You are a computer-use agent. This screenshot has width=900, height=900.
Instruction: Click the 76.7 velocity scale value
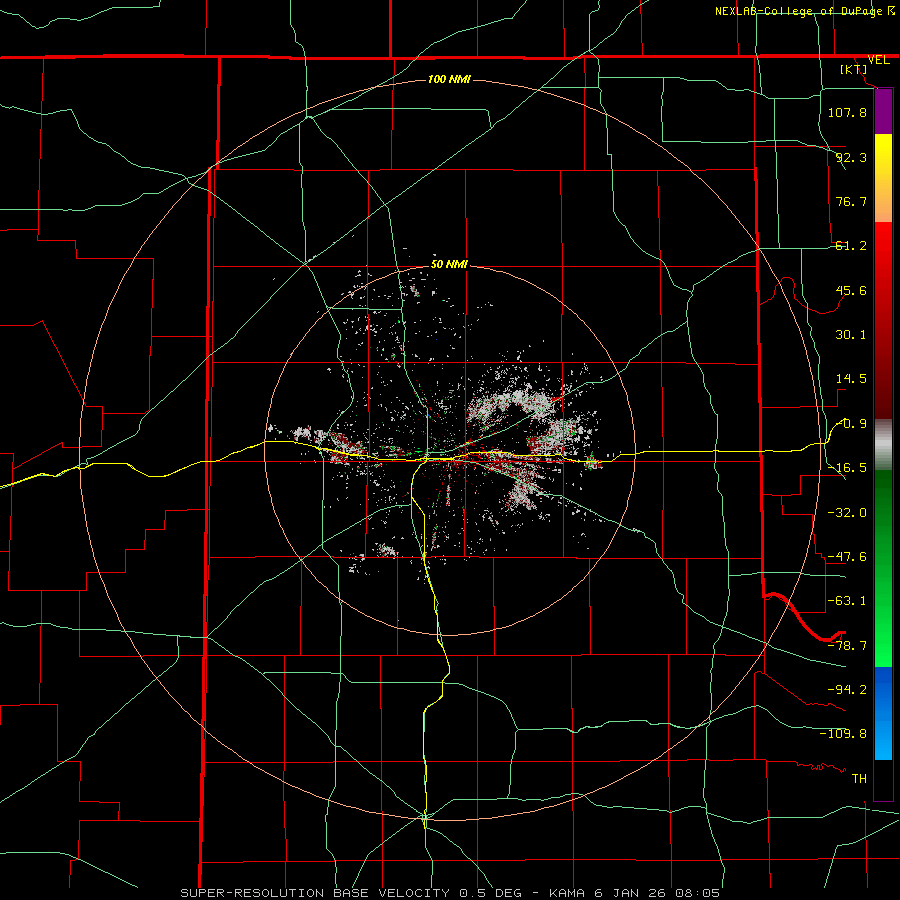[851, 201]
